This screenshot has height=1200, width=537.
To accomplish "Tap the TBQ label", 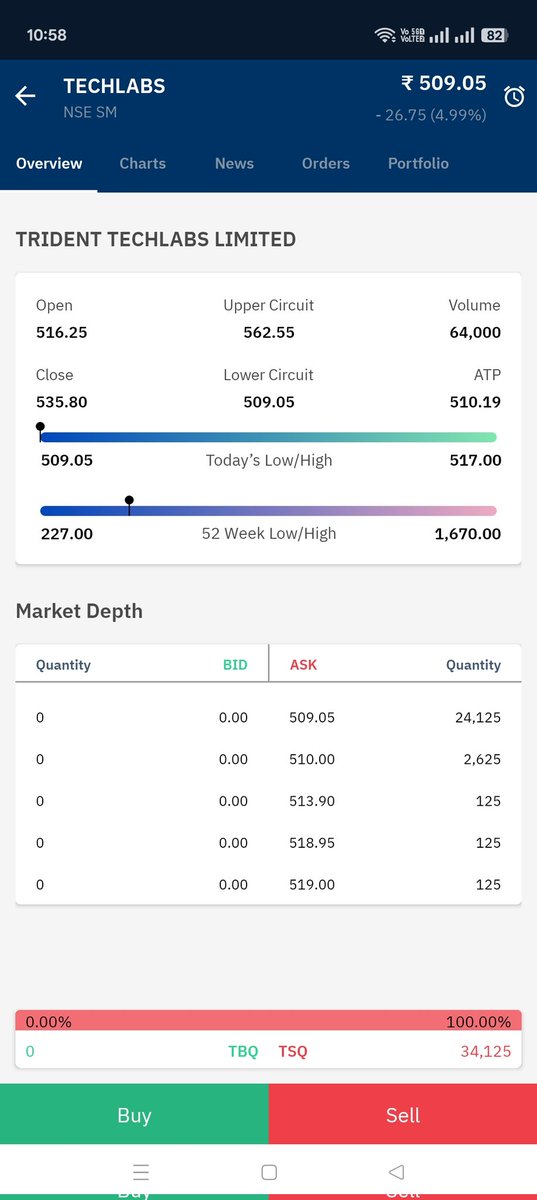I will [x=243, y=1051].
